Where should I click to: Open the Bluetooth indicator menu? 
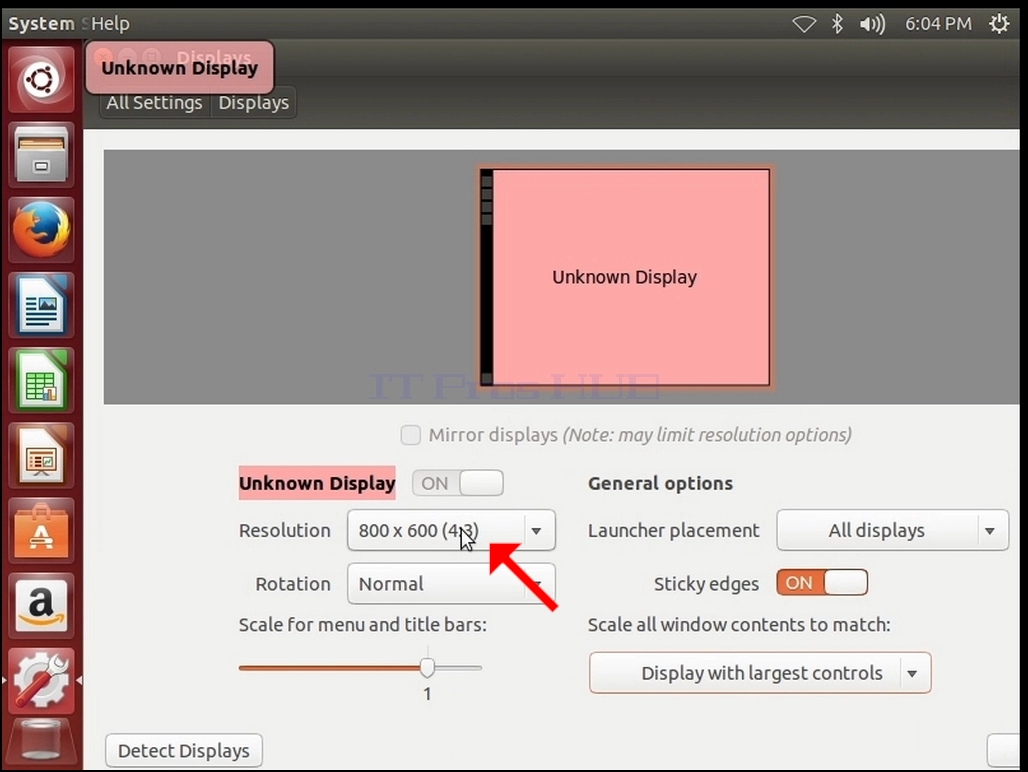(x=837, y=24)
